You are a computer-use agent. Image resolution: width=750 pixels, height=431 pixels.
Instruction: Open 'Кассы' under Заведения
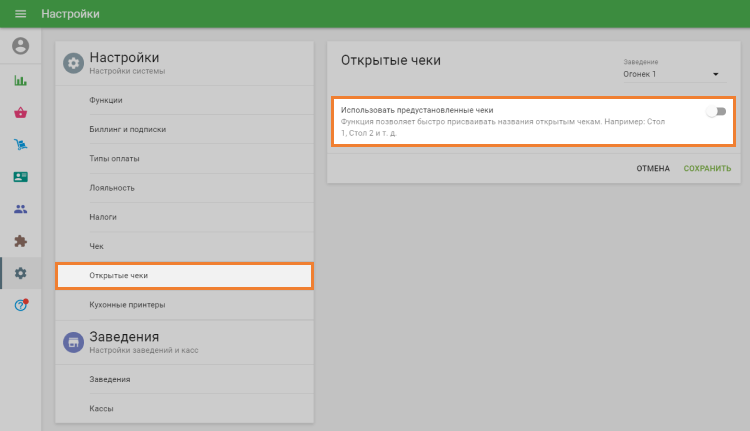[x=101, y=409]
